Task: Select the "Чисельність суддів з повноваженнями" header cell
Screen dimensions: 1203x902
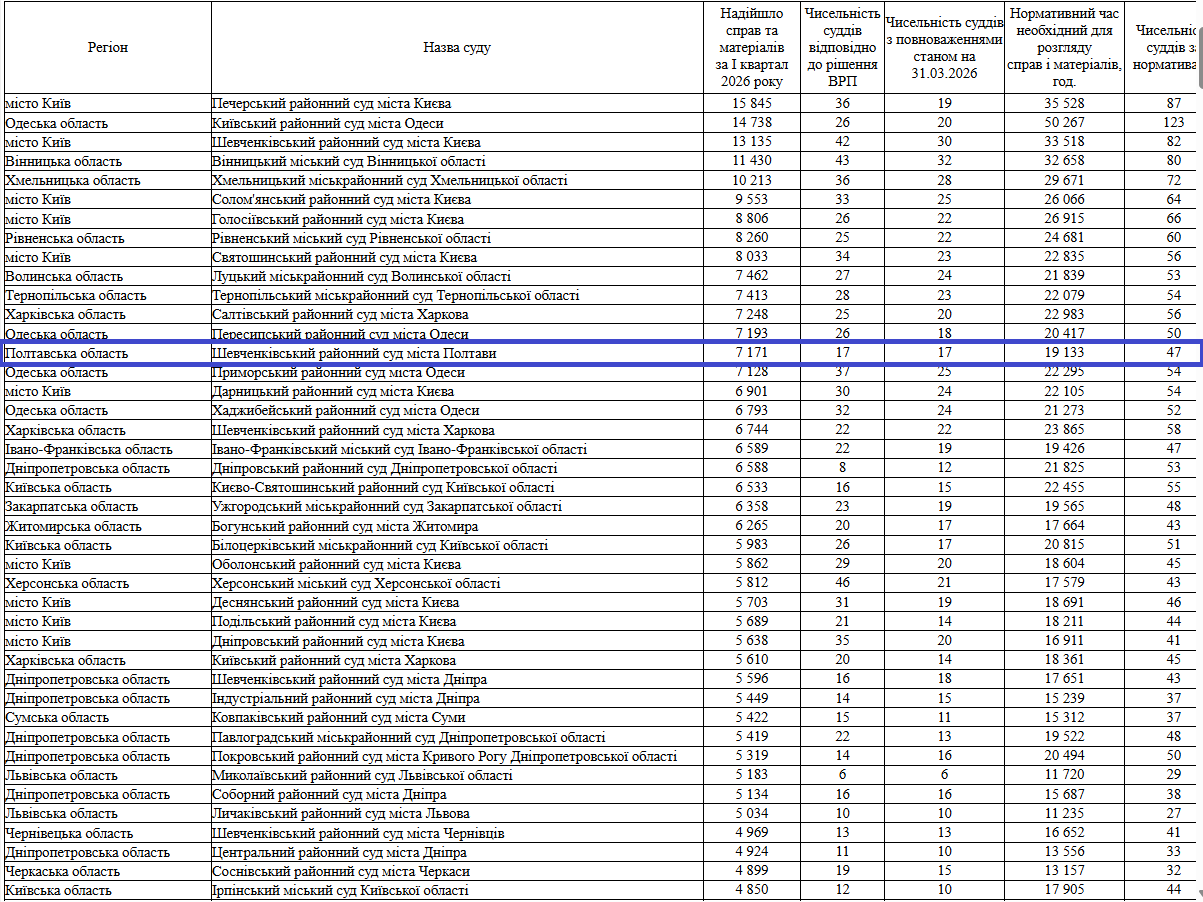Action: pos(944,47)
